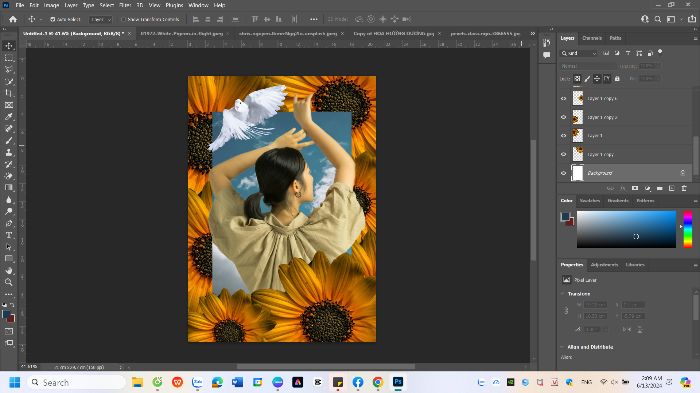The height and width of the screenshot is (393, 700).
Task: Click the link width and height toggle
Action: 566,310
